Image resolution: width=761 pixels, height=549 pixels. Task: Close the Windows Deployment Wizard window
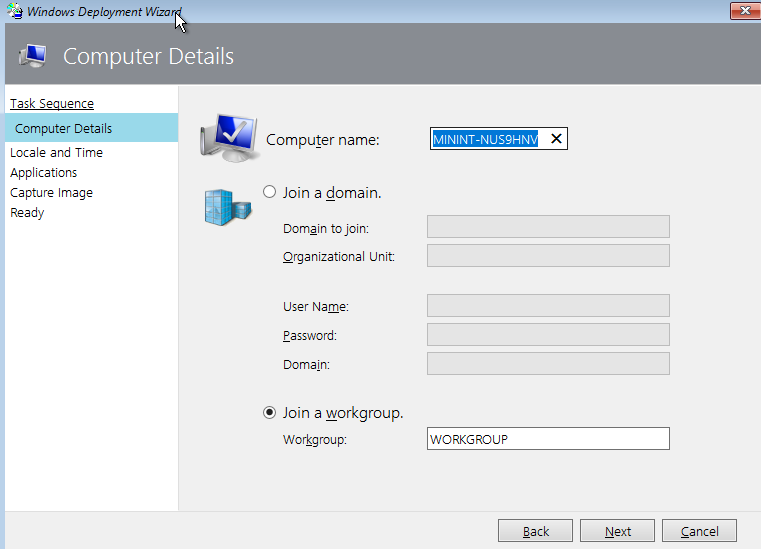[744, 11]
